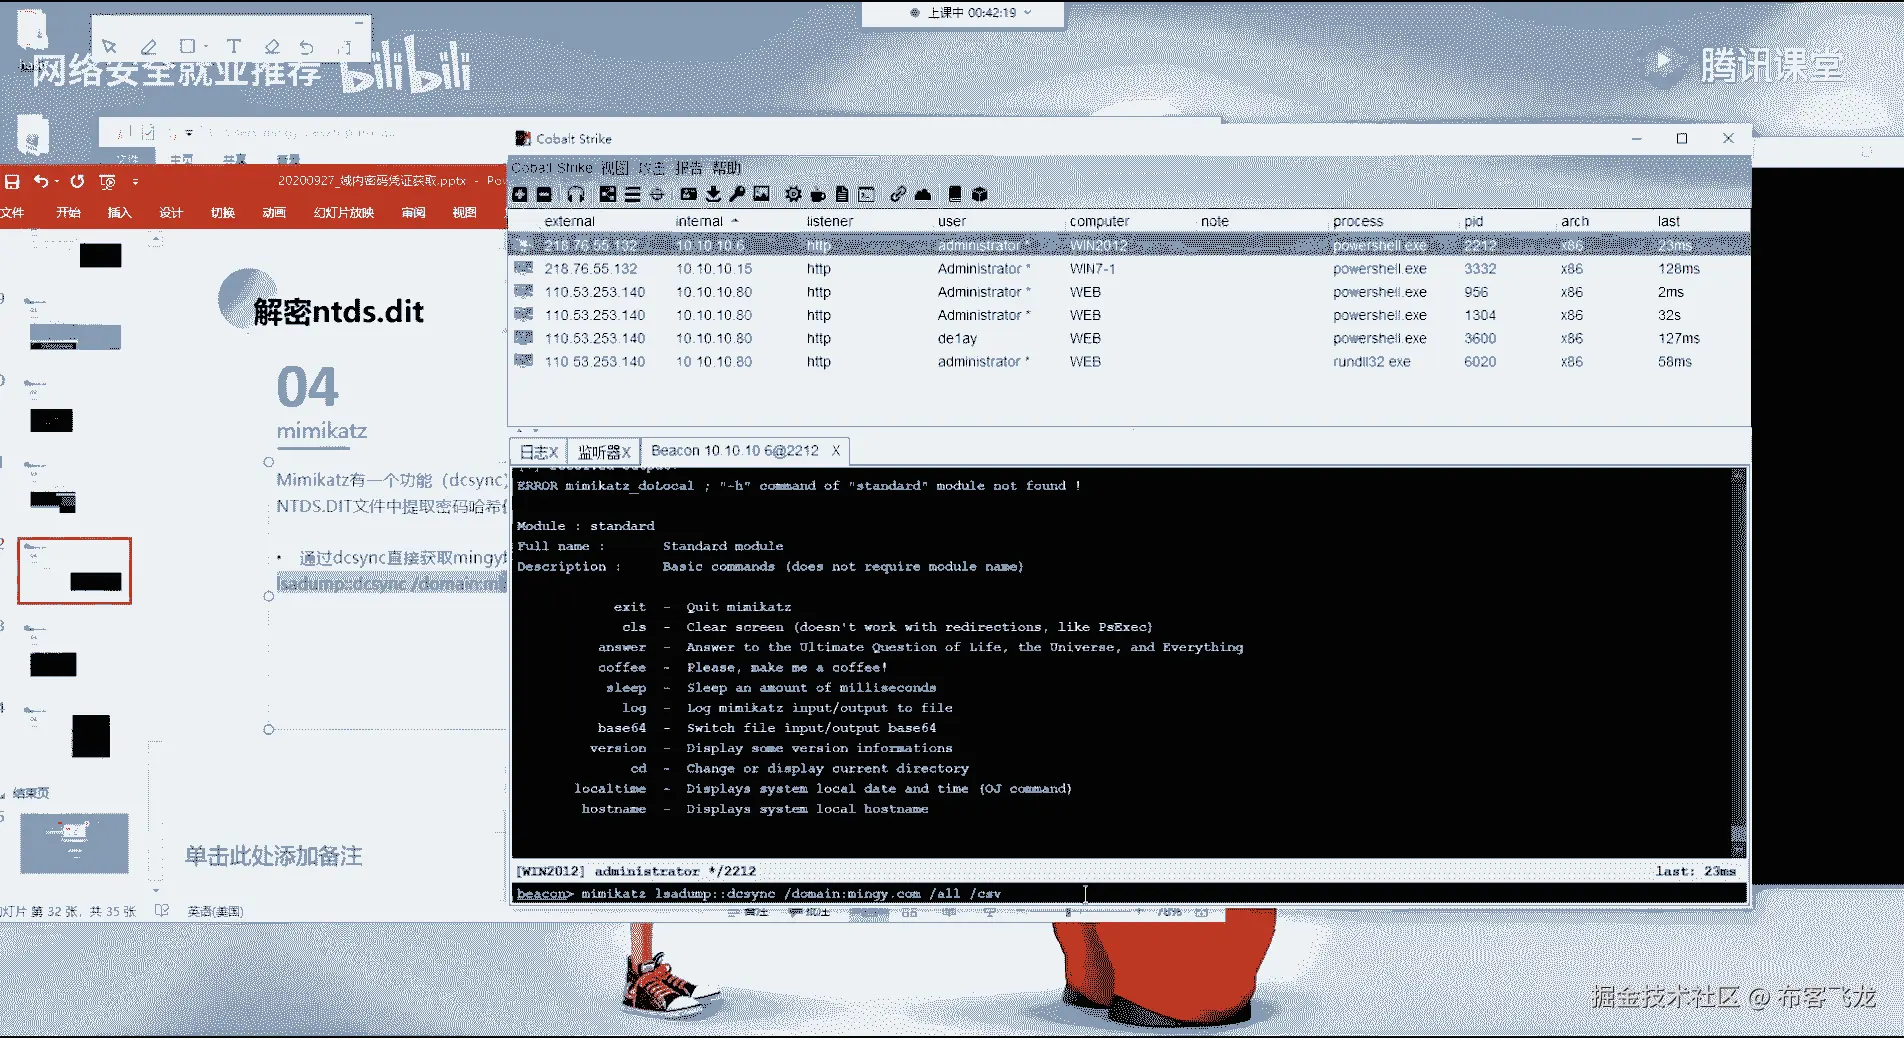Open Listeners with the headphones icon
Image resolution: width=1904 pixels, height=1038 pixels.
coord(576,194)
